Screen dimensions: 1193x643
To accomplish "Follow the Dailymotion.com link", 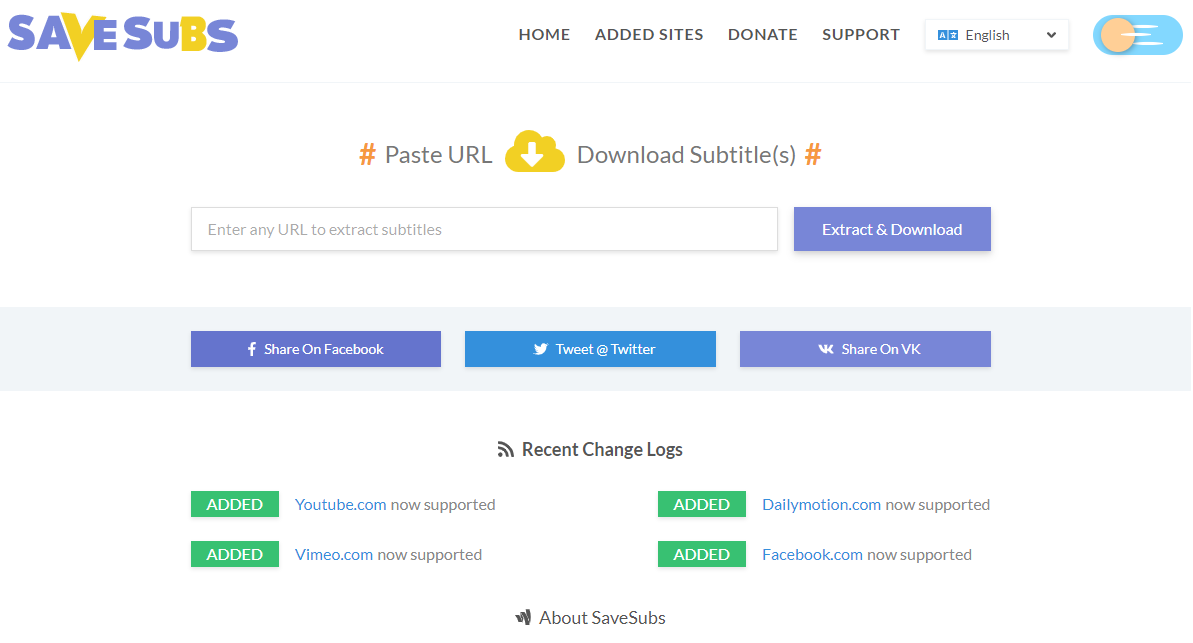I will pos(821,504).
